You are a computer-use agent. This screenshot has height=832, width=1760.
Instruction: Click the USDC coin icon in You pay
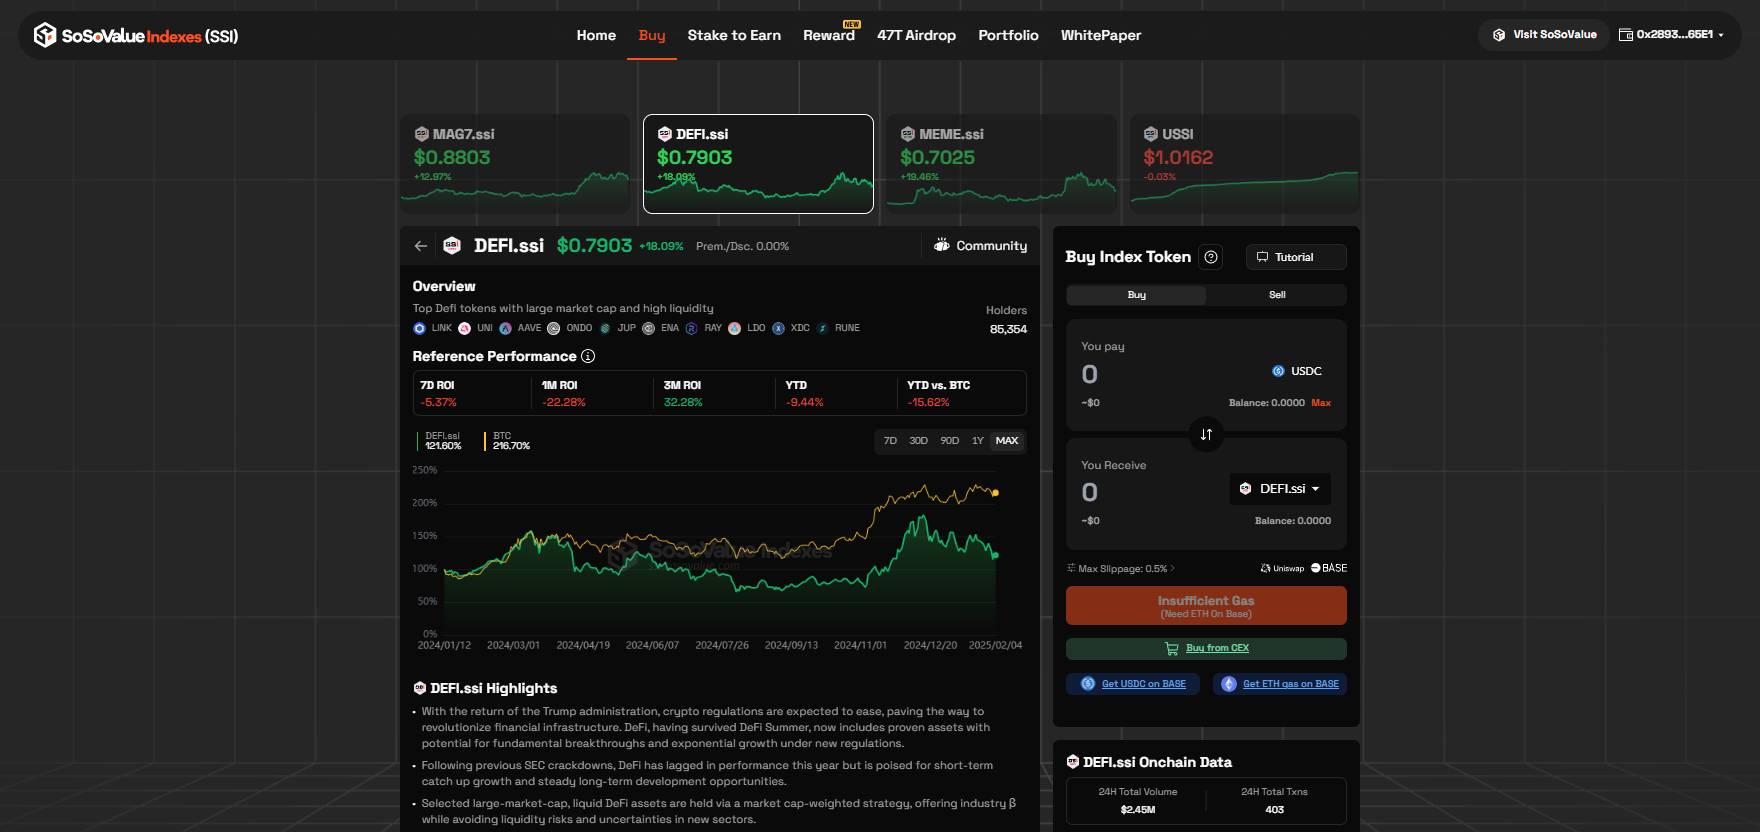[x=1278, y=371]
